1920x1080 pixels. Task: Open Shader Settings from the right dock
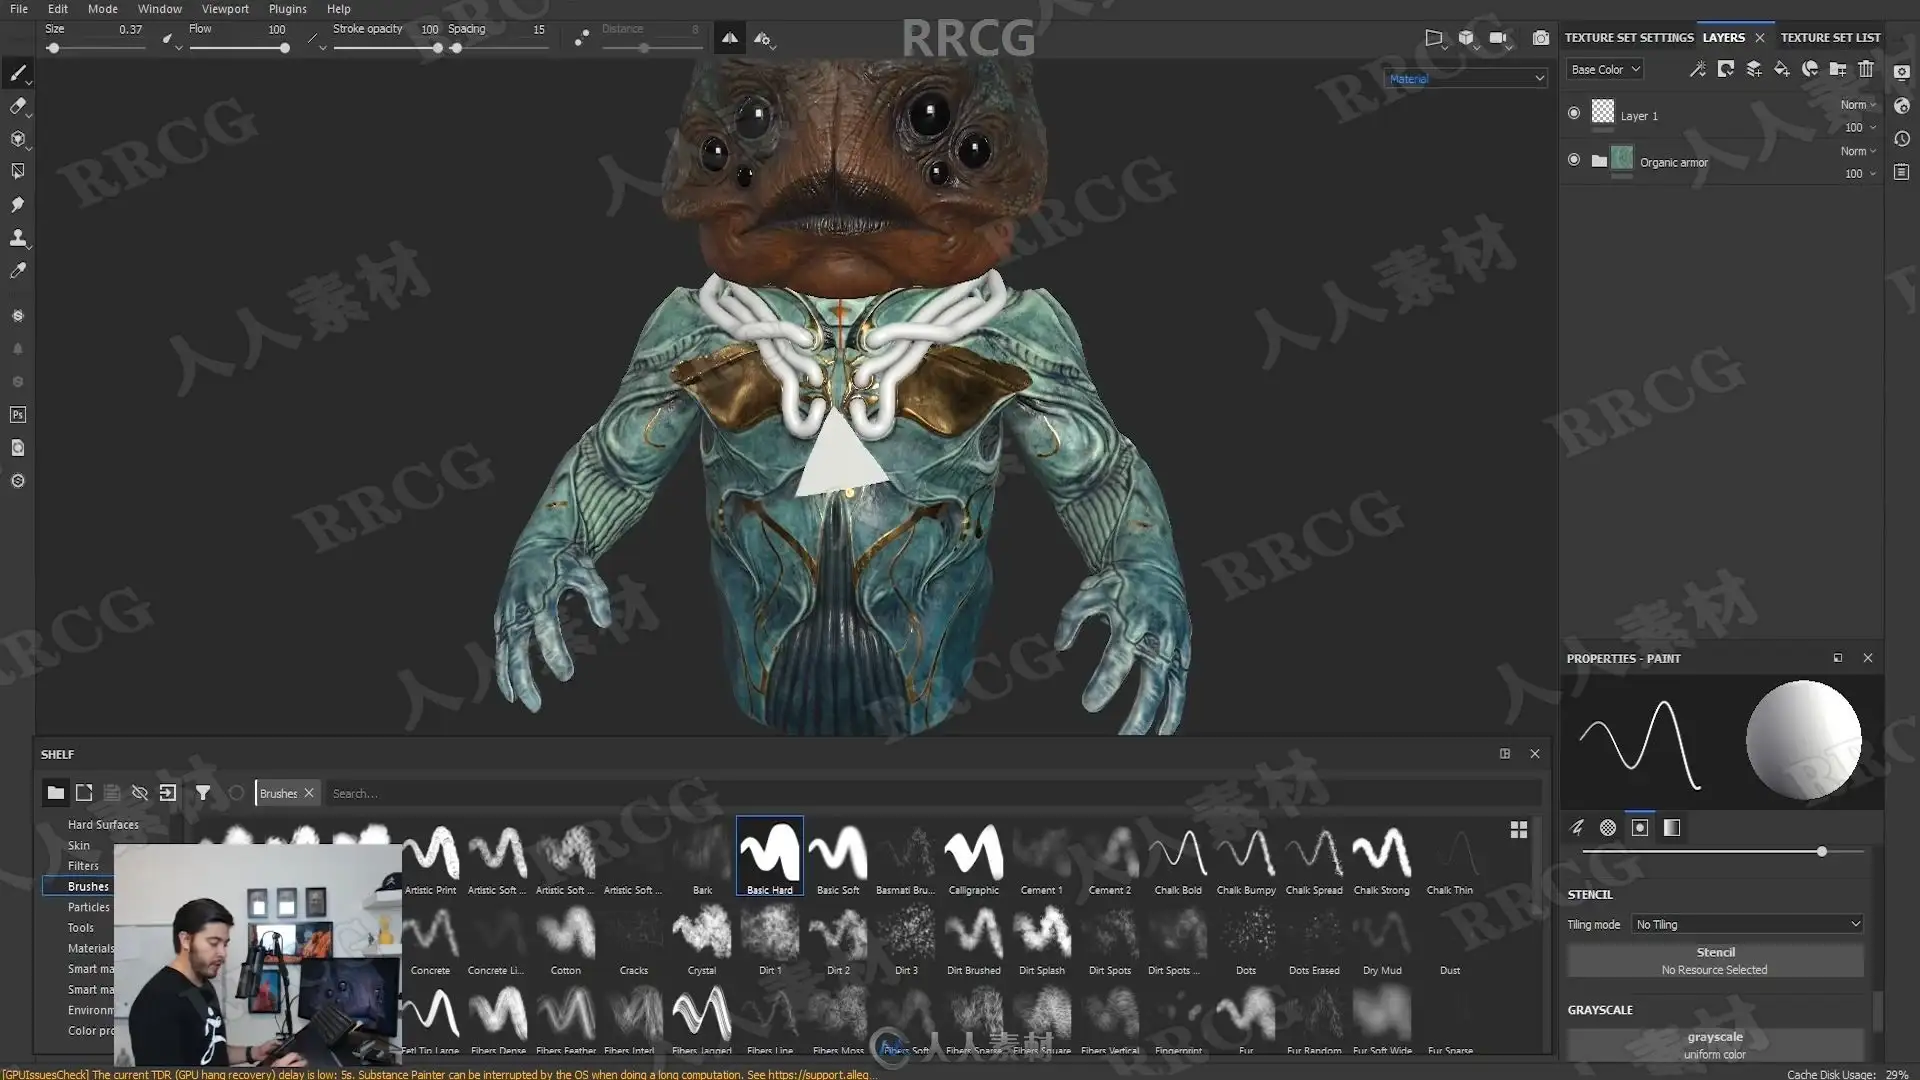tap(1902, 106)
